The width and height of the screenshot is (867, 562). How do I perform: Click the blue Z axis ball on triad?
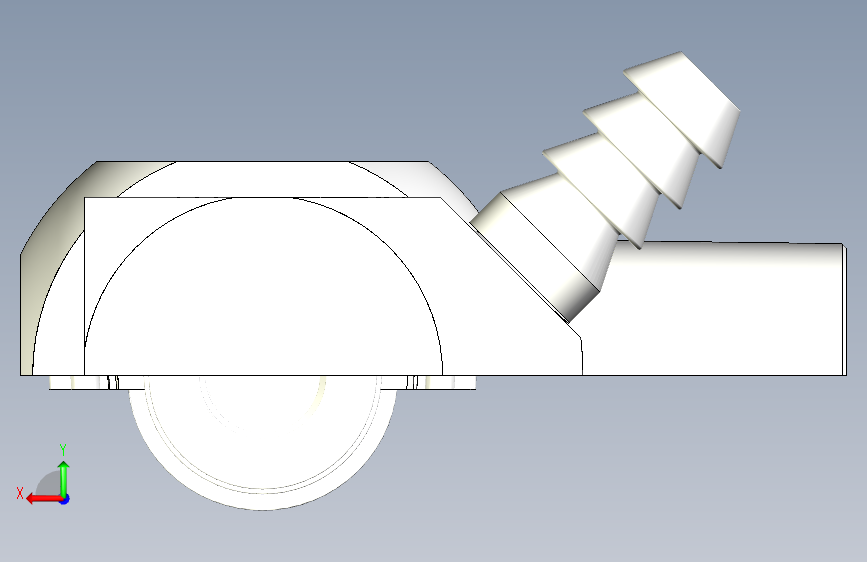coord(65,499)
